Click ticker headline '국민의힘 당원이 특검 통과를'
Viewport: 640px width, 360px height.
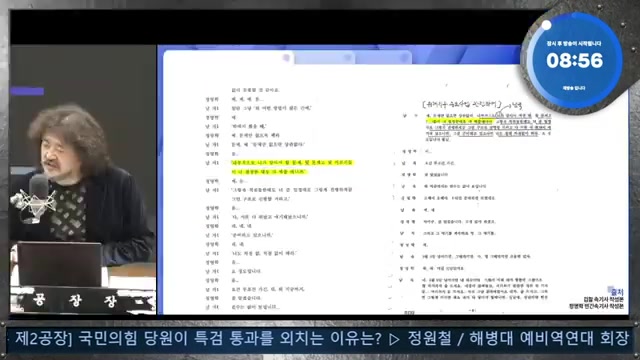coord(175,338)
